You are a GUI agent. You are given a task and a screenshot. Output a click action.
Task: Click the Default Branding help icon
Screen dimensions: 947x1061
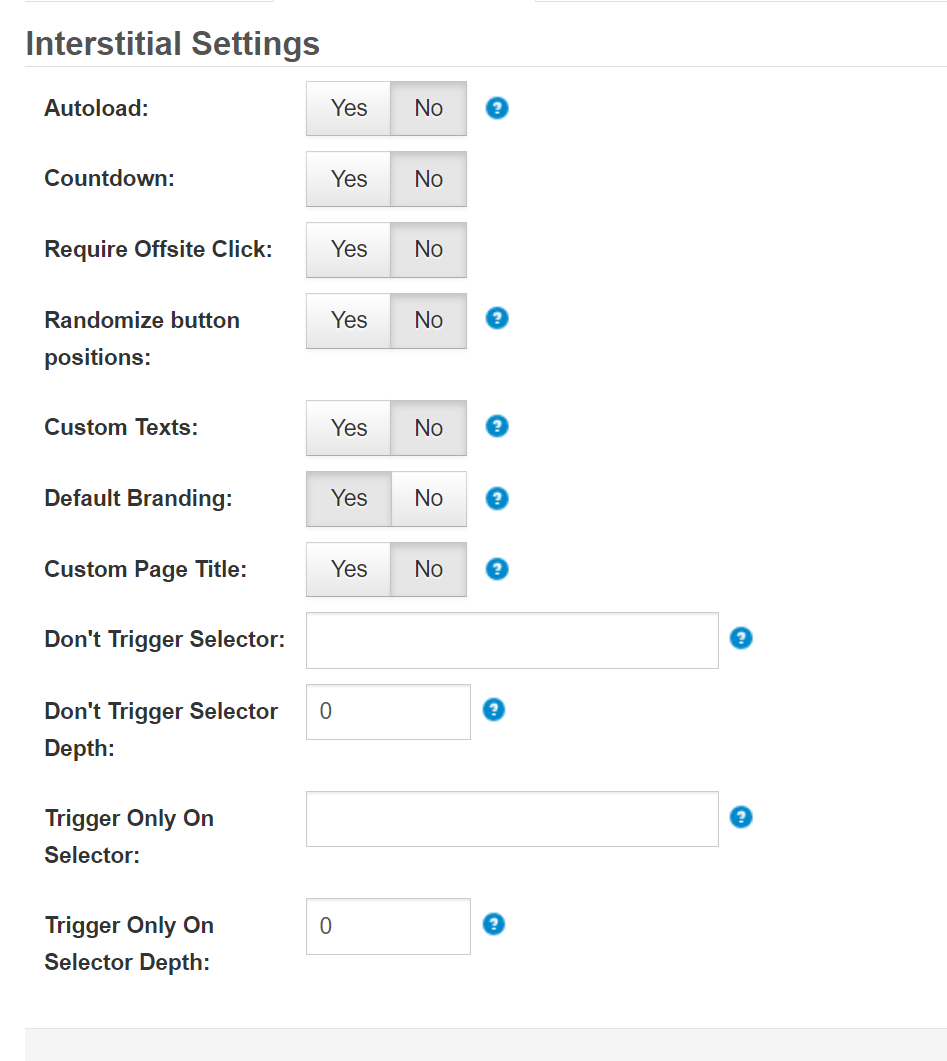click(x=497, y=498)
